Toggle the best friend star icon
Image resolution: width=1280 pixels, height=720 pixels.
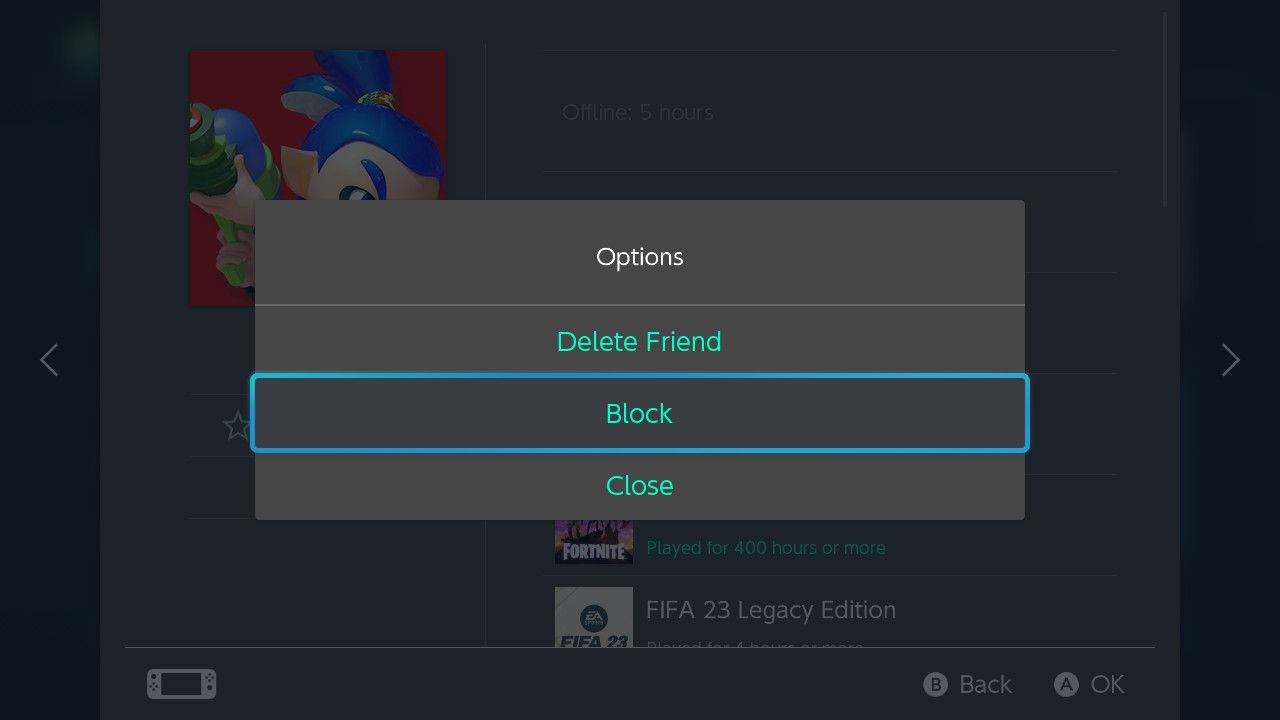(x=237, y=427)
